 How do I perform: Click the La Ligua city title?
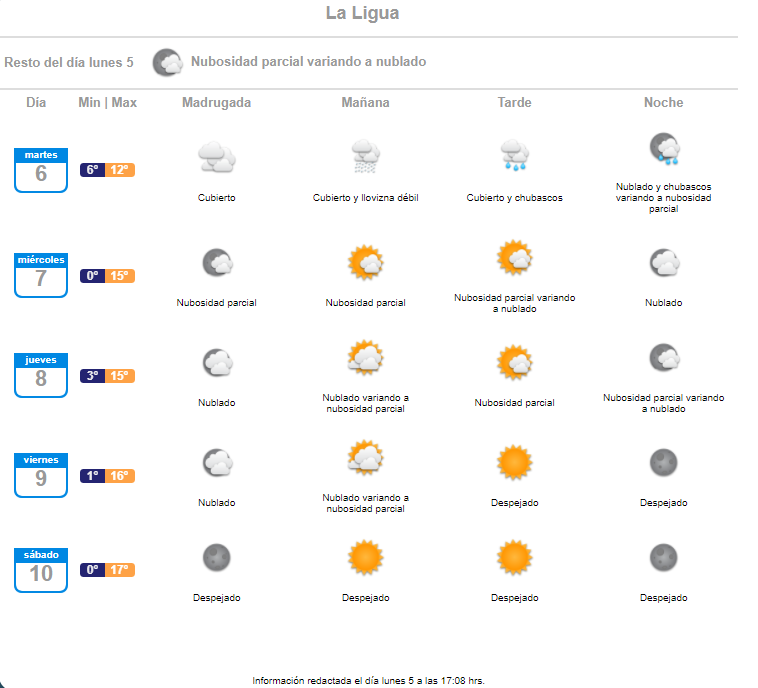click(x=363, y=13)
